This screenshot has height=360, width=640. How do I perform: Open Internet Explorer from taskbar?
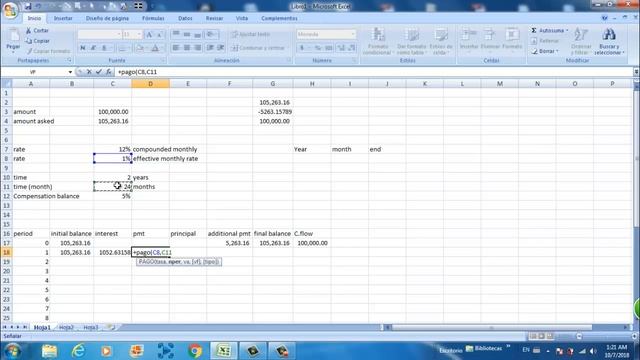coord(78,351)
